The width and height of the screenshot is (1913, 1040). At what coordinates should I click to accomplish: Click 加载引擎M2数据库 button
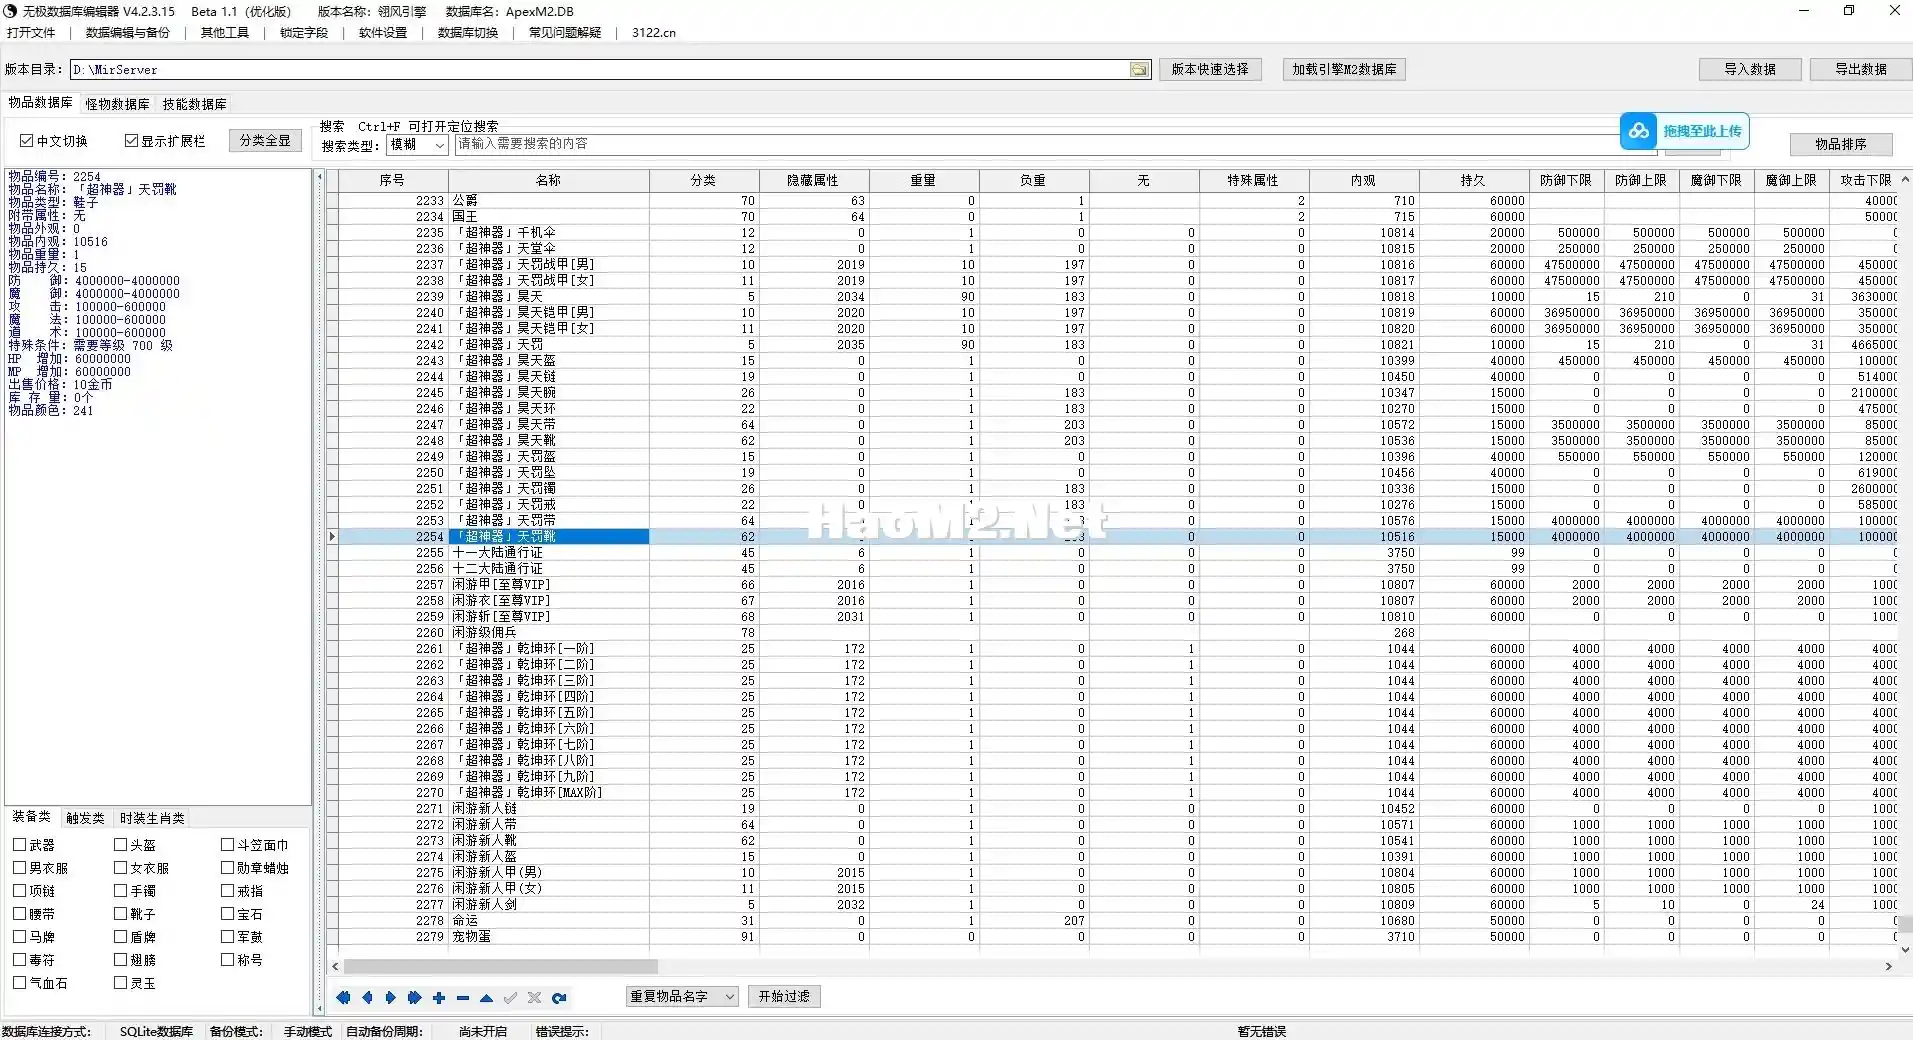tap(1344, 69)
